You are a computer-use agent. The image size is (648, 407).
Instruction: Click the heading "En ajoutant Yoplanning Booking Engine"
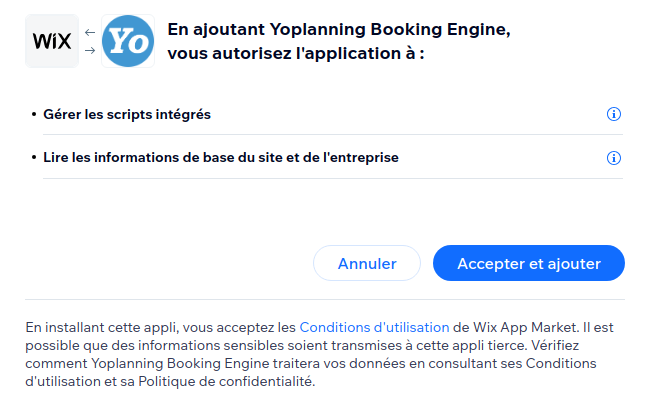click(x=339, y=30)
